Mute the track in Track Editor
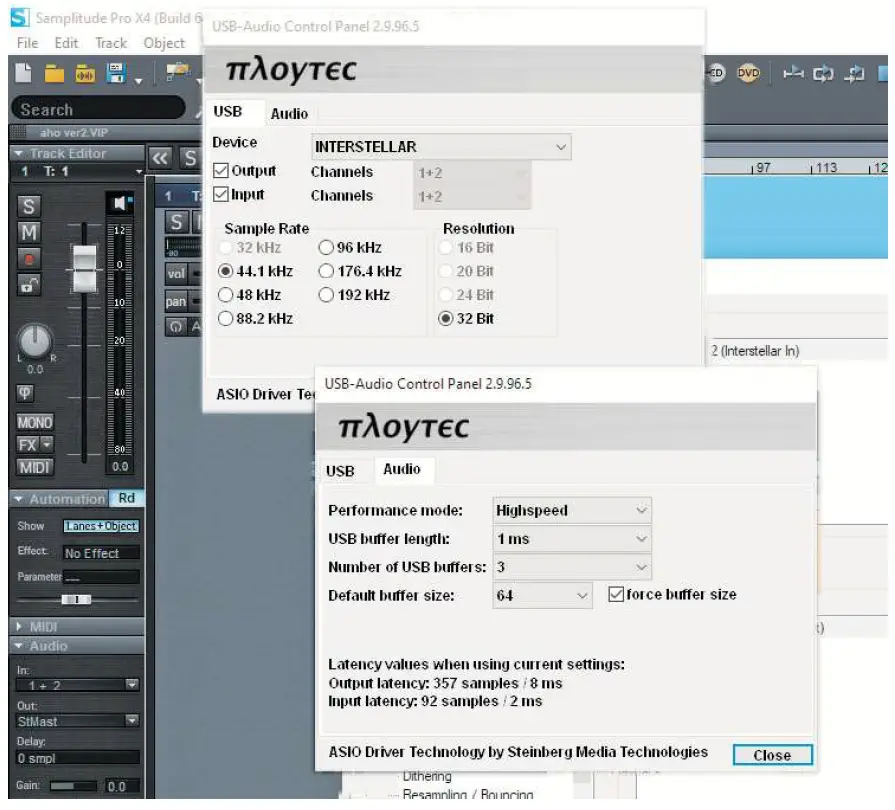895x810 pixels. tap(29, 232)
